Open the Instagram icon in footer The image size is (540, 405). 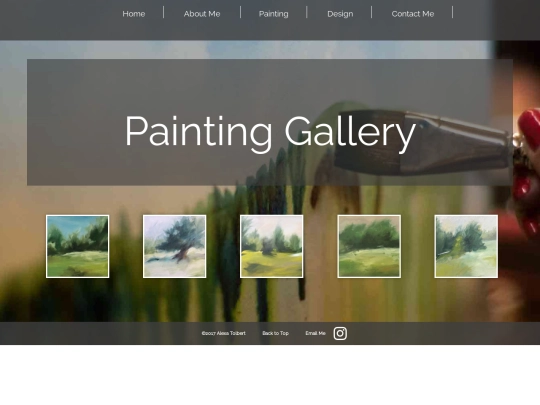point(340,333)
